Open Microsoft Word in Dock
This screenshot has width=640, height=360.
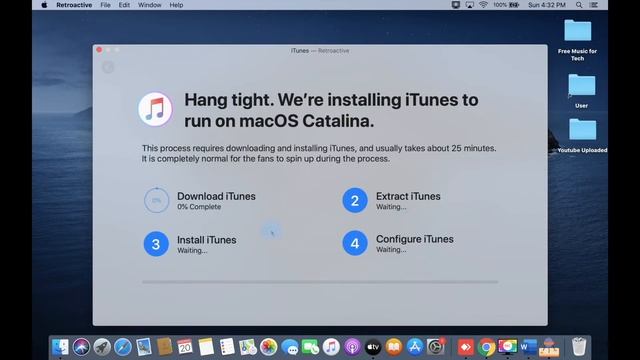(x=528, y=347)
